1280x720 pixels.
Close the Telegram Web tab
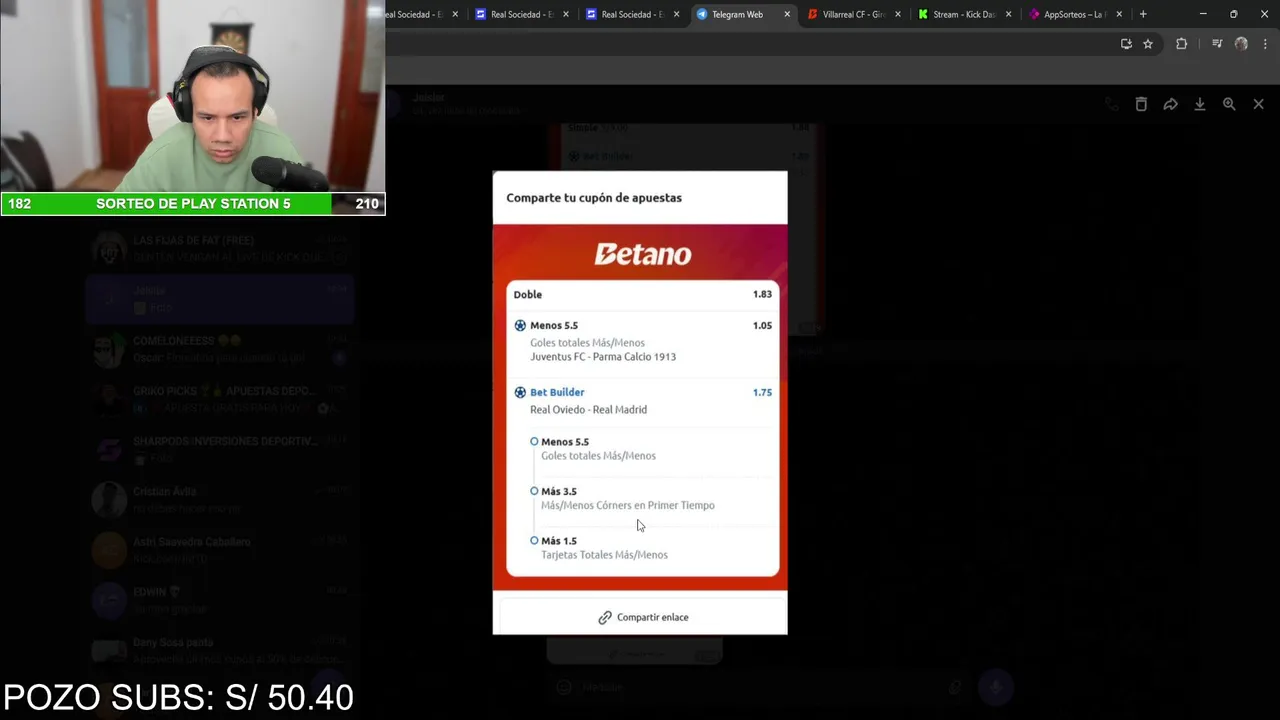787,14
